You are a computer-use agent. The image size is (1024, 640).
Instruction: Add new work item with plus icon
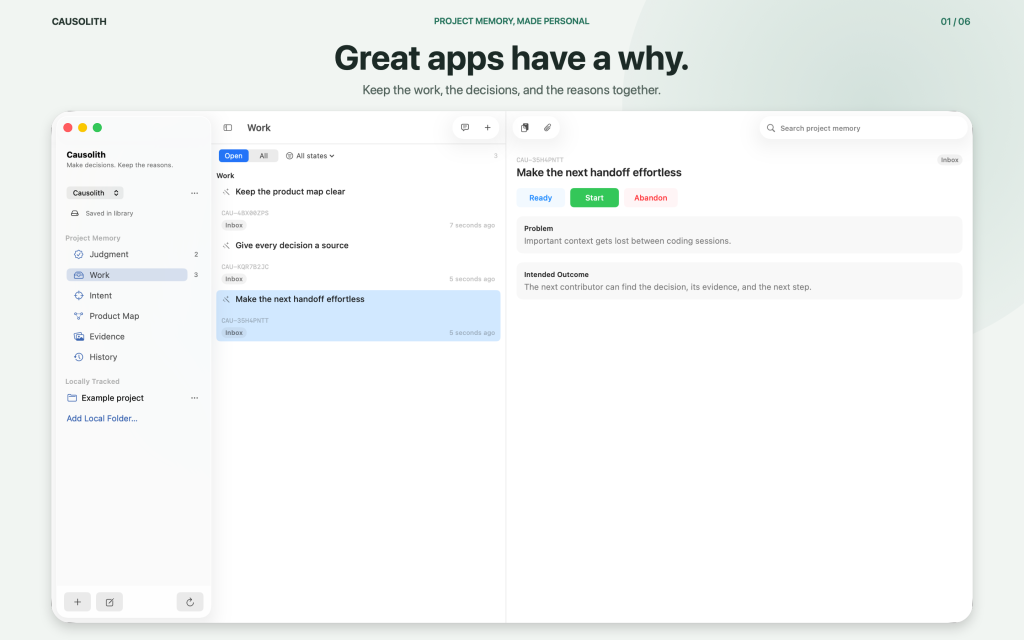(x=487, y=127)
